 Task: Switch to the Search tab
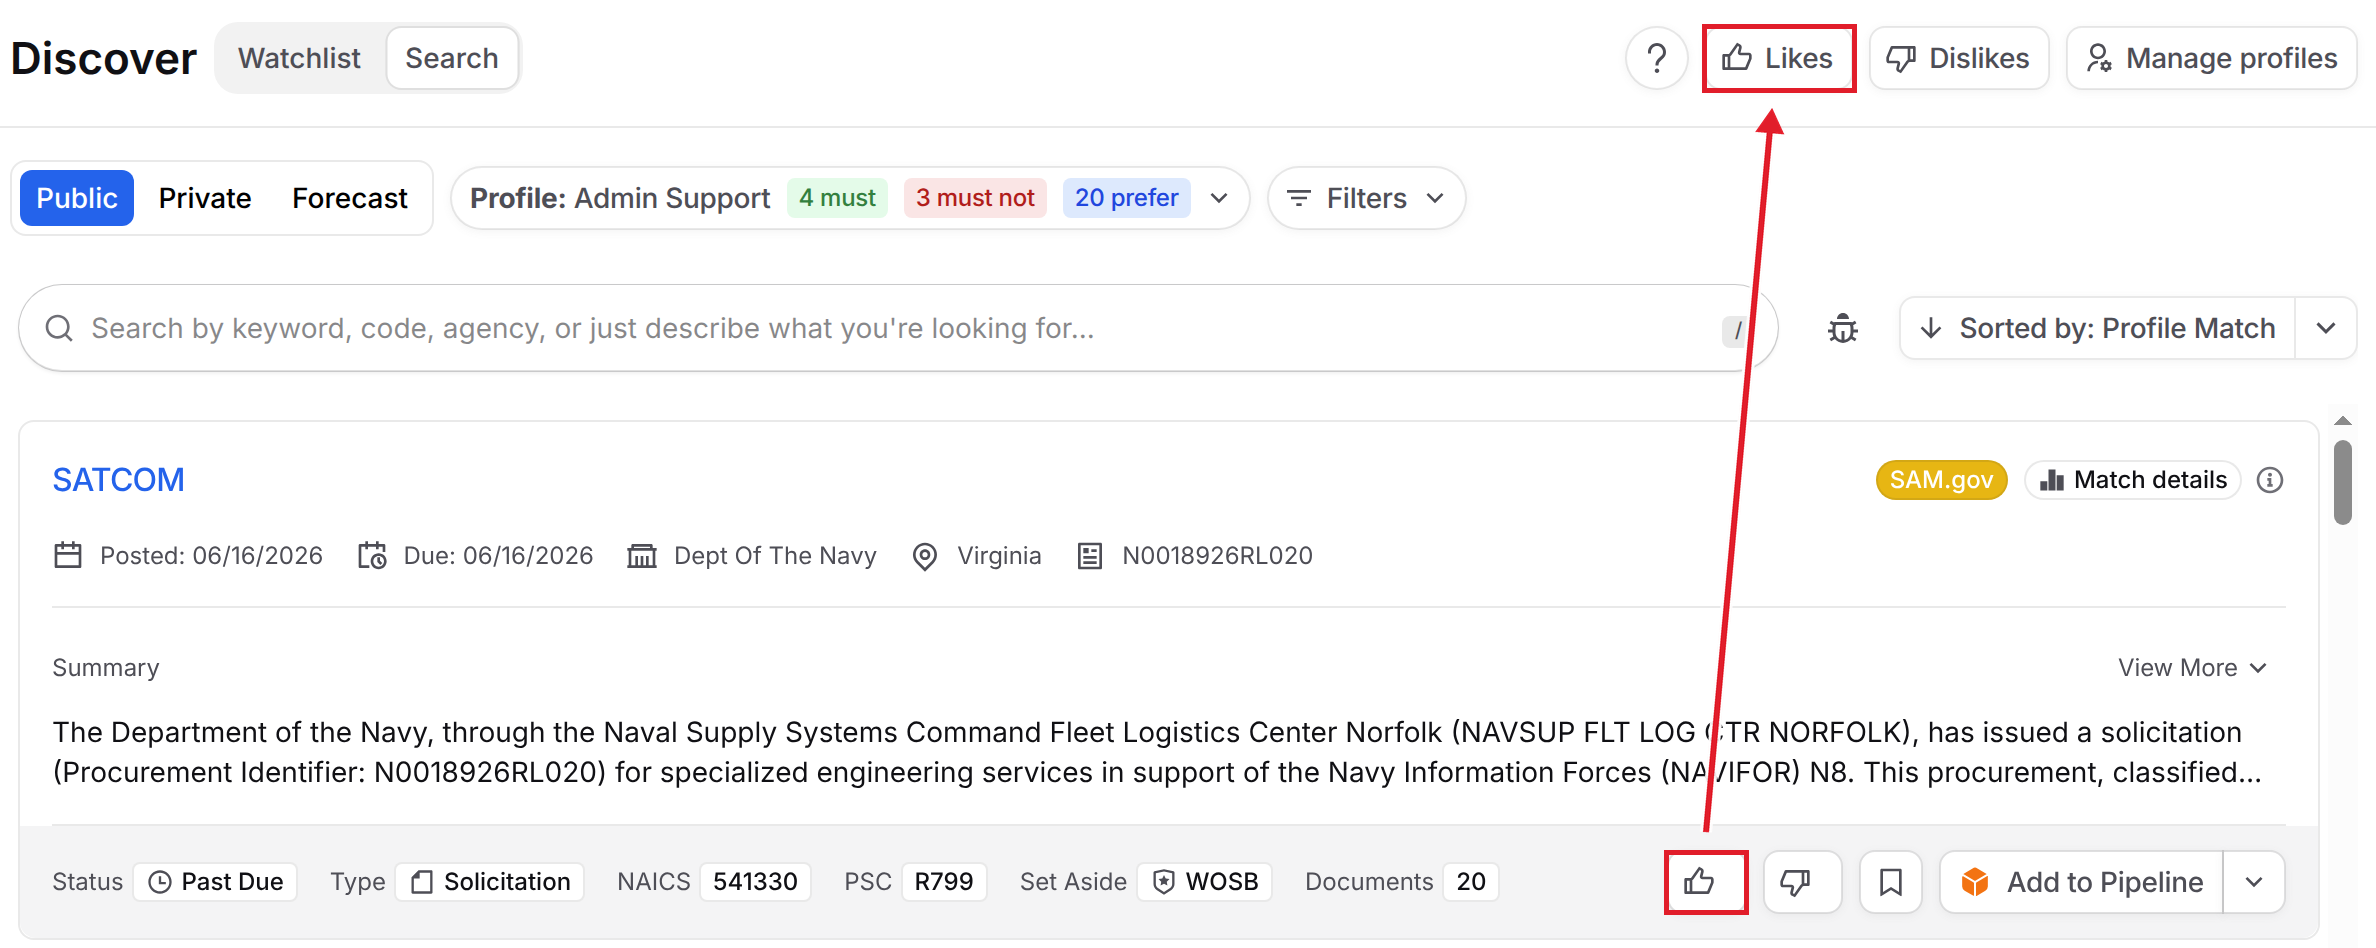coord(452,58)
